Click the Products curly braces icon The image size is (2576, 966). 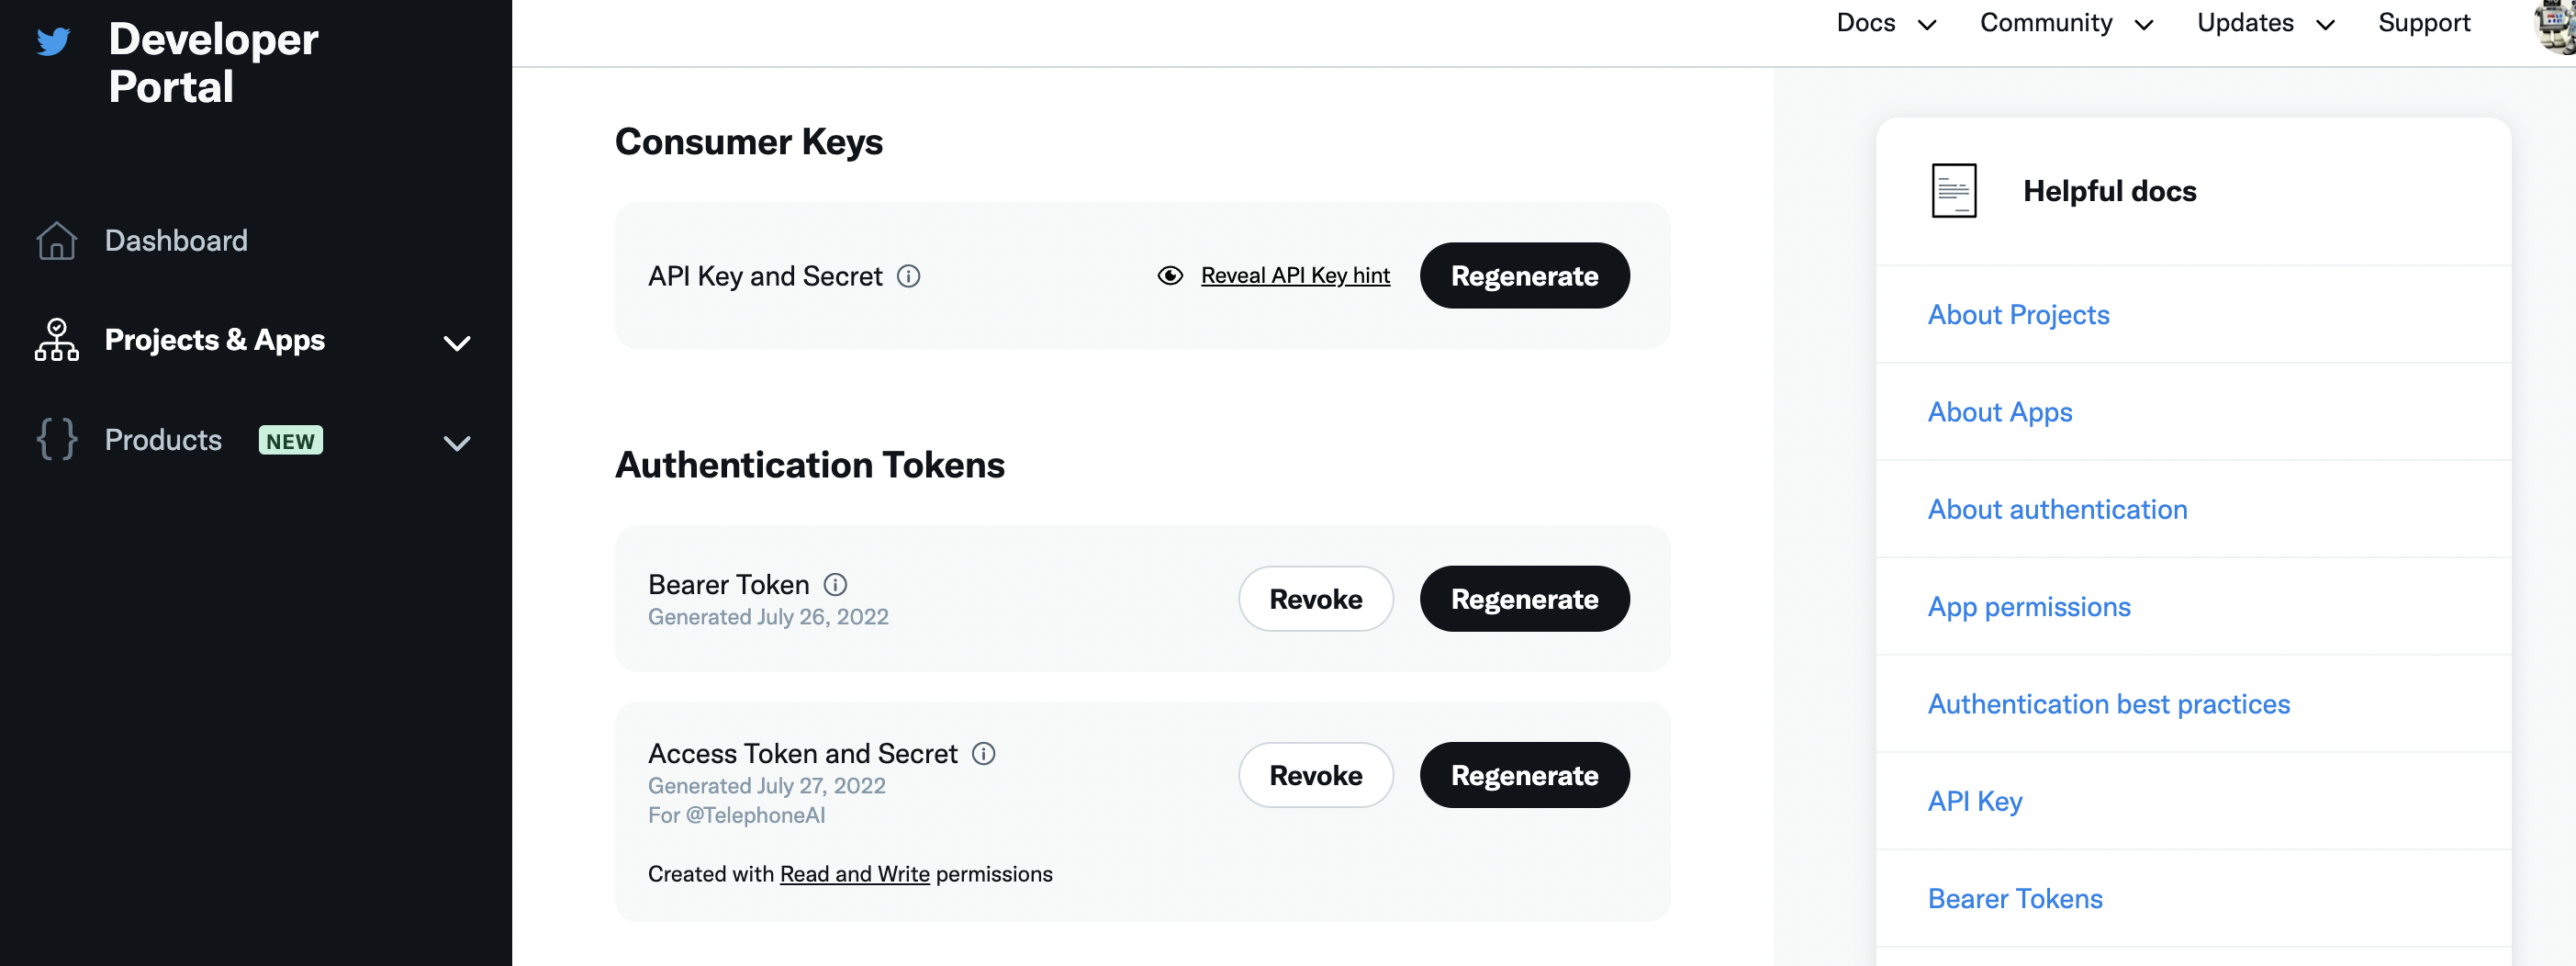pos(56,440)
